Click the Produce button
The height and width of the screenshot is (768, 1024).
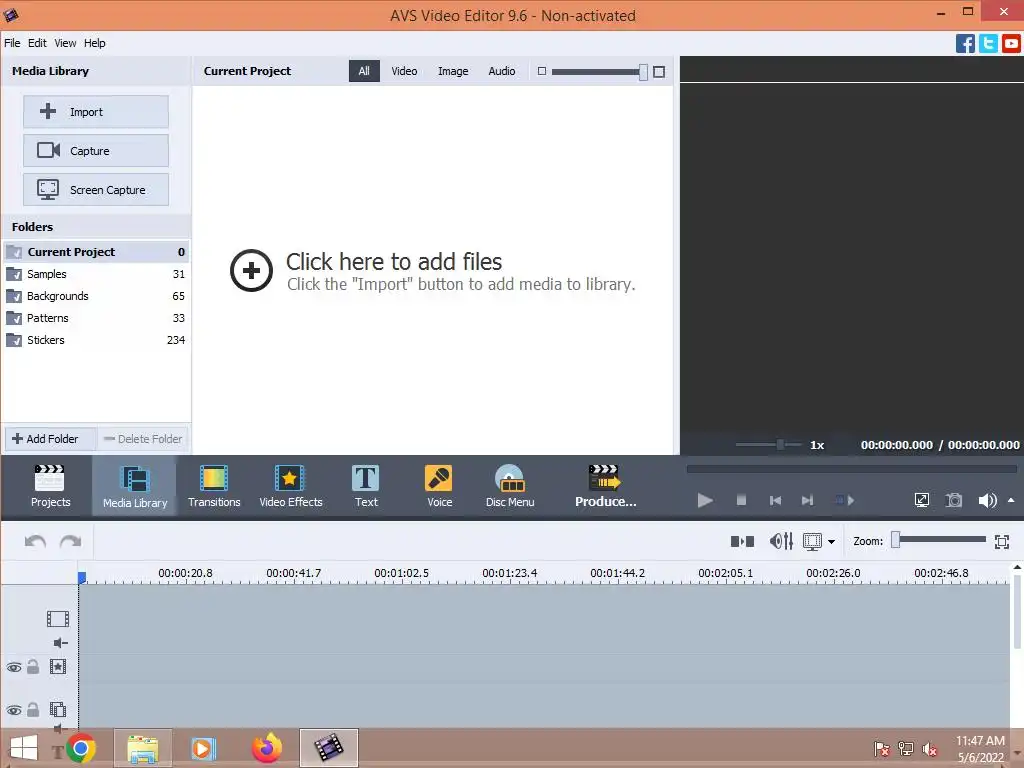coord(605,486)
